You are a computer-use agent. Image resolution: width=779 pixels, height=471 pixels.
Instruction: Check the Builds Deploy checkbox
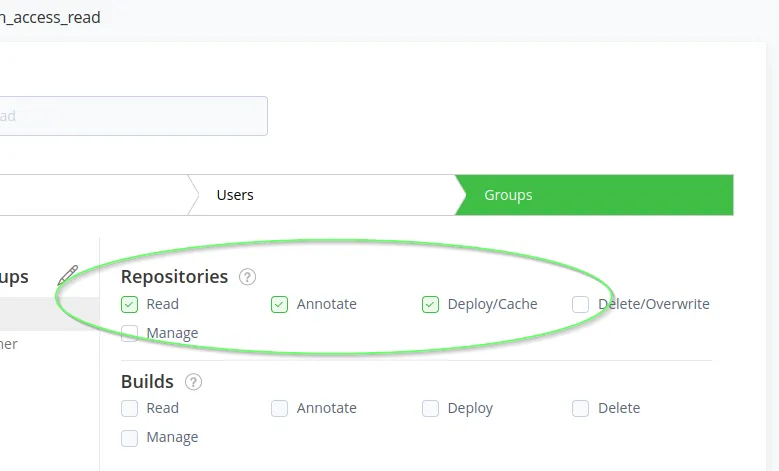coord(430,408)
